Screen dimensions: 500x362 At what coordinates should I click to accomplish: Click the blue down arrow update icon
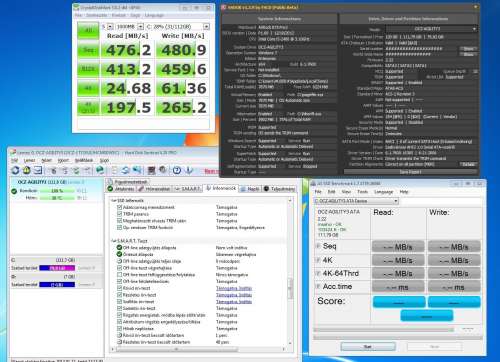189,170
